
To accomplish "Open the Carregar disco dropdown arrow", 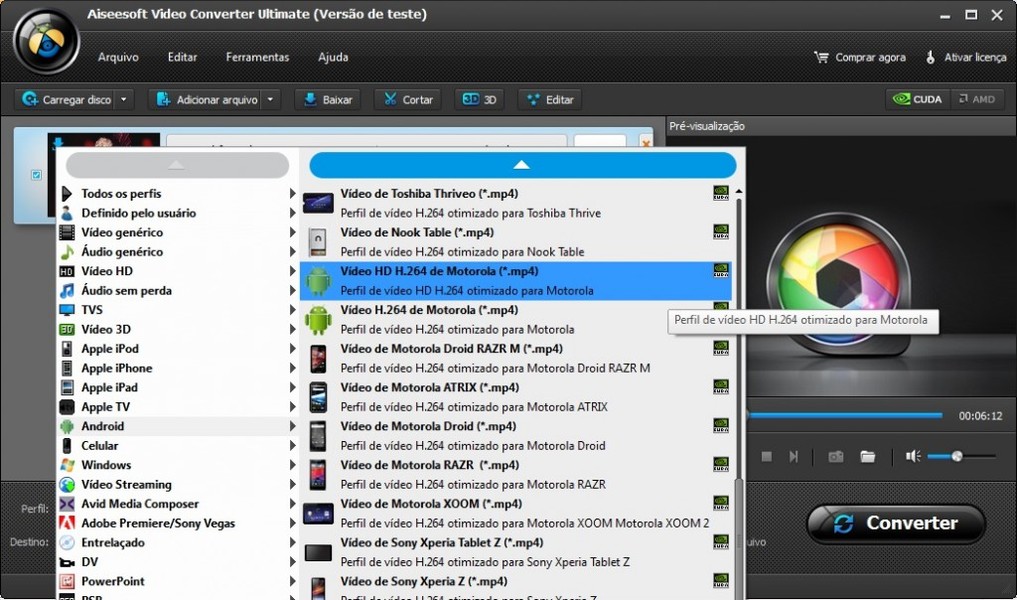I will click(124, 100).
